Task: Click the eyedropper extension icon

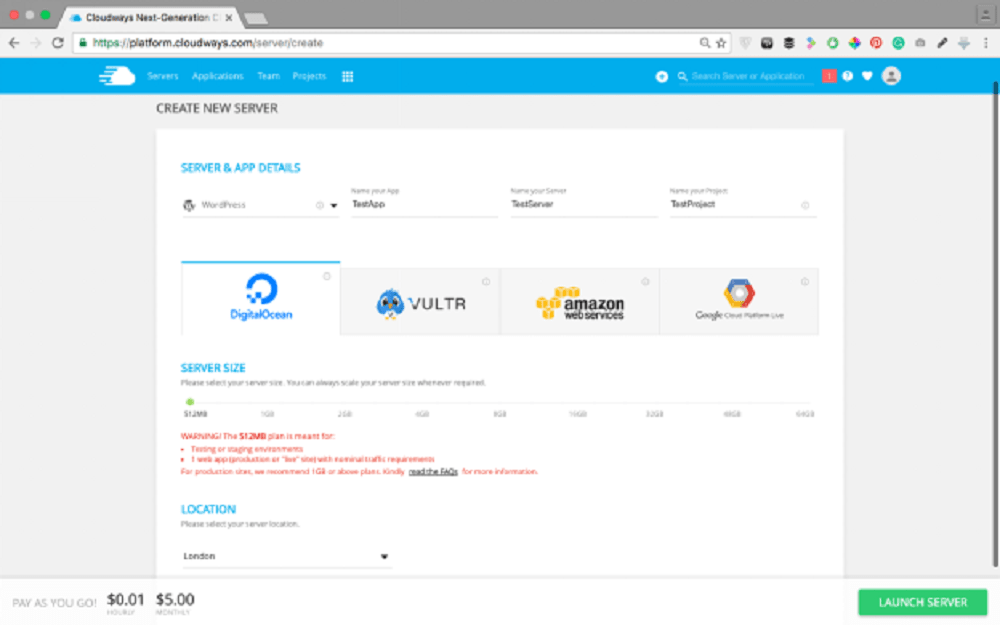Action: (x=942, y=43)
